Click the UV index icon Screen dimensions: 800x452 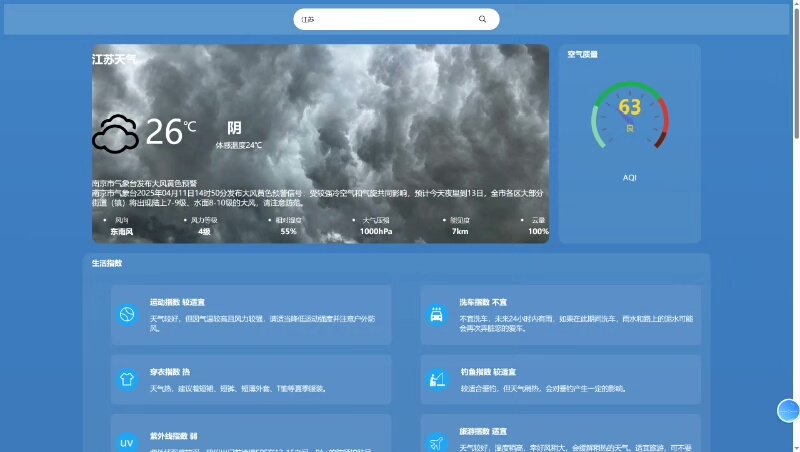point(127,442)
